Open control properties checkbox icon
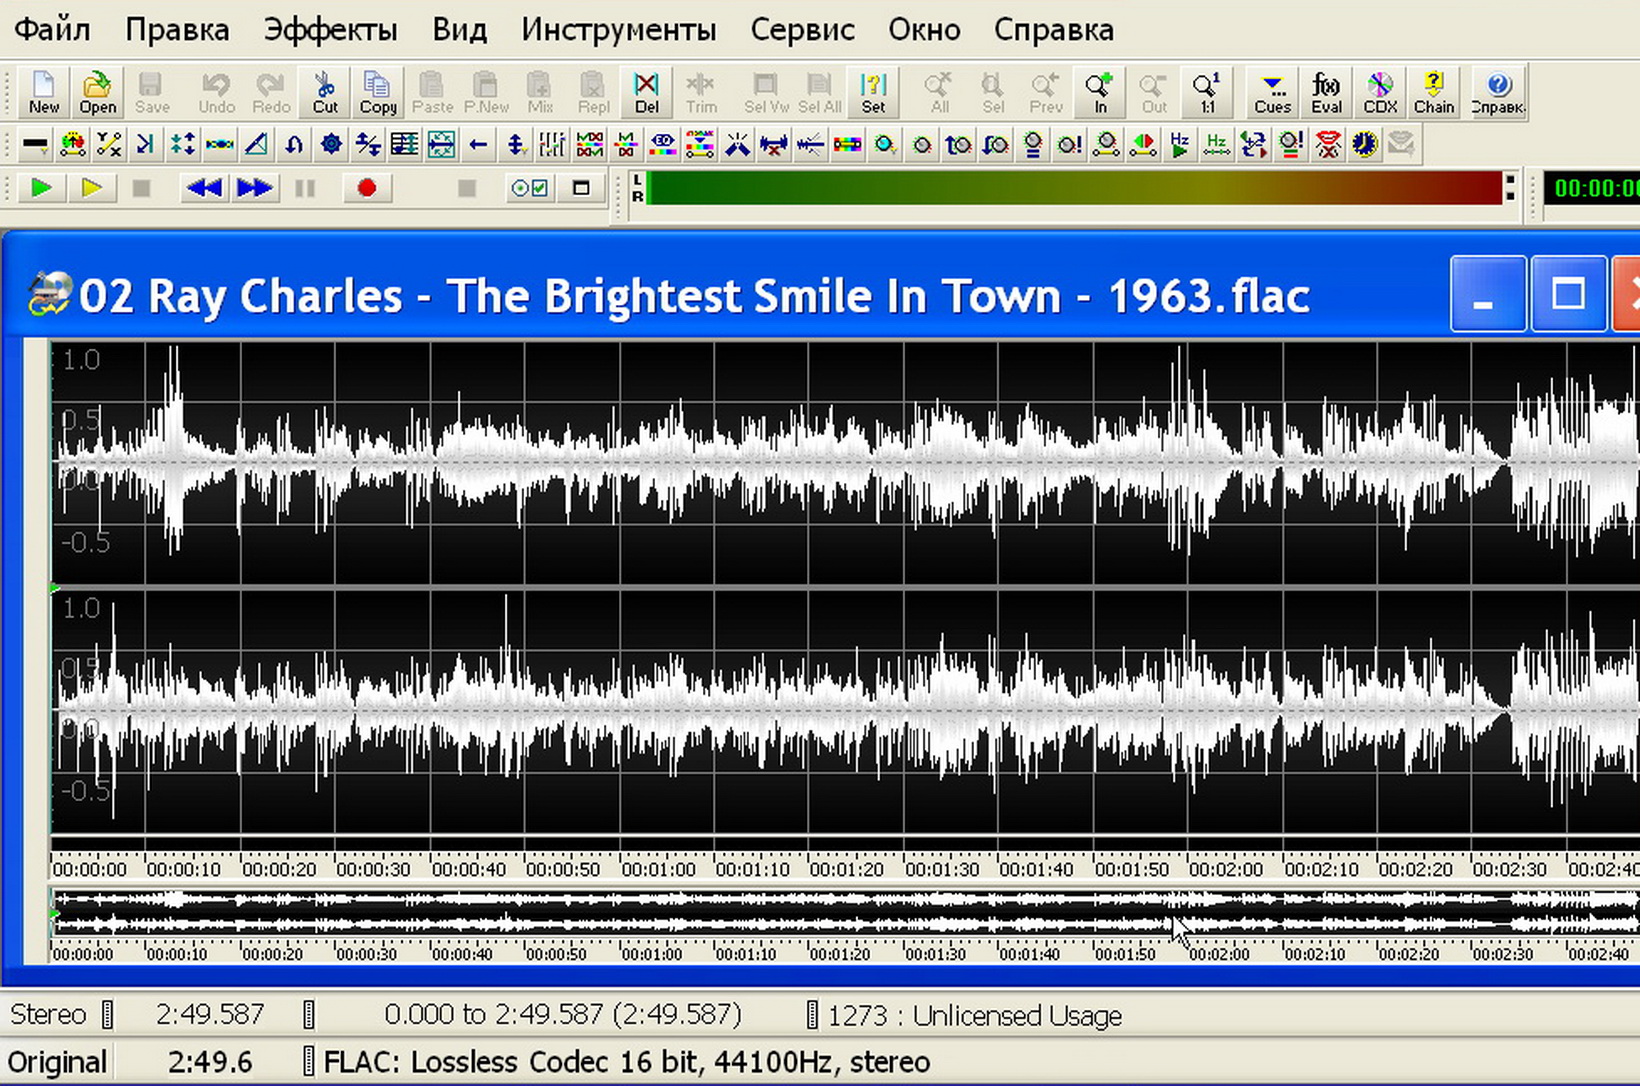Screen dimensions: 1640x1086 pyautogui.click(x=529, y=188)
